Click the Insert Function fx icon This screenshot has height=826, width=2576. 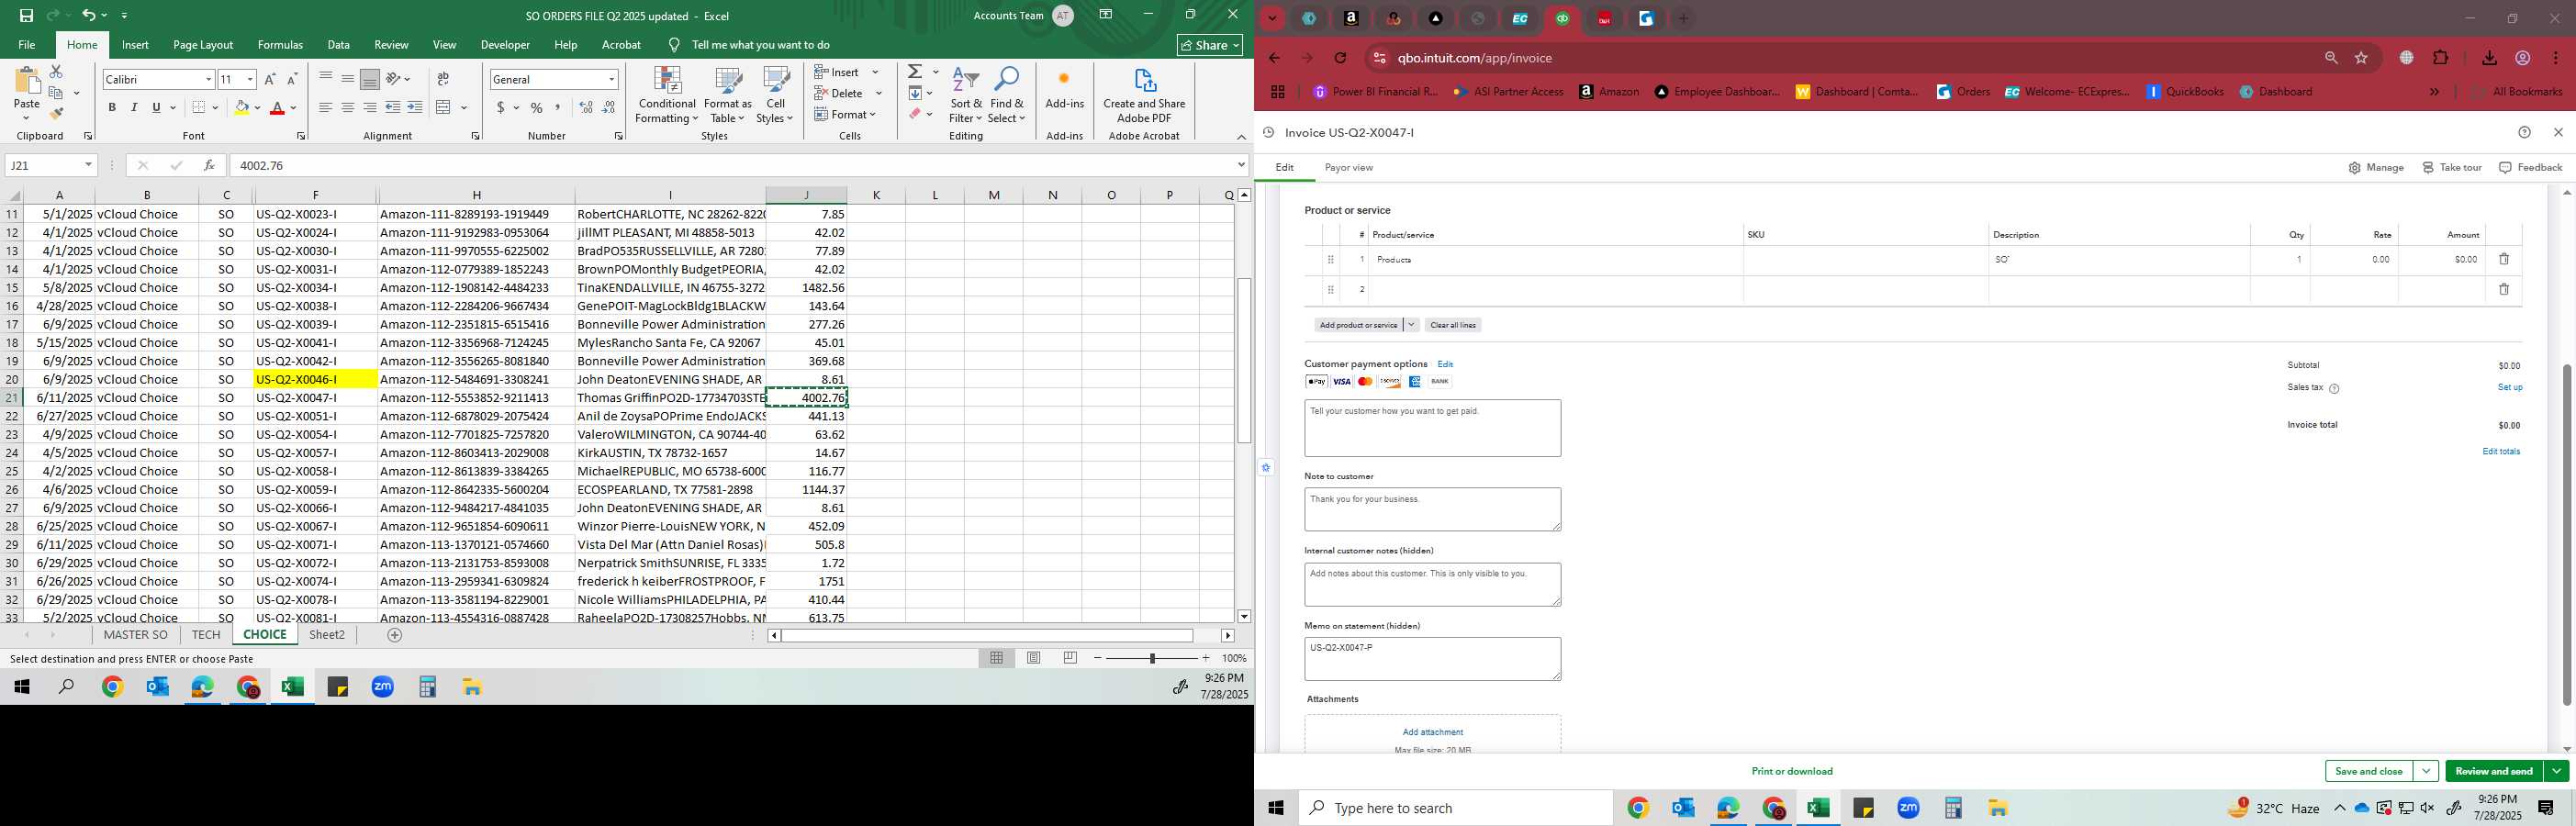click(x=209, y=165)
